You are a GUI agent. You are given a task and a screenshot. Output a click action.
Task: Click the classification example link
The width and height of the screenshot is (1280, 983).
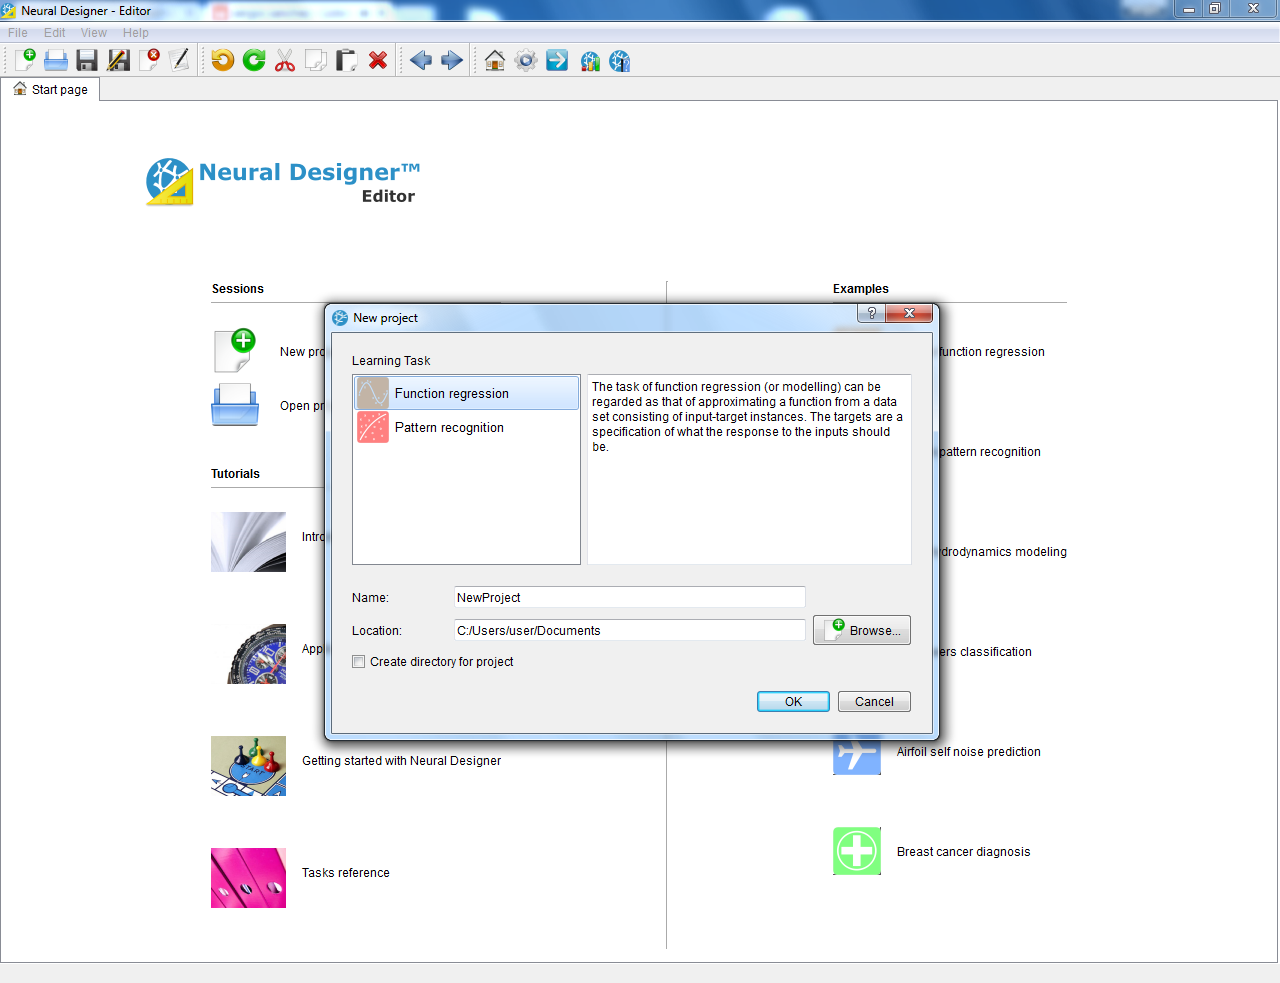985,652
